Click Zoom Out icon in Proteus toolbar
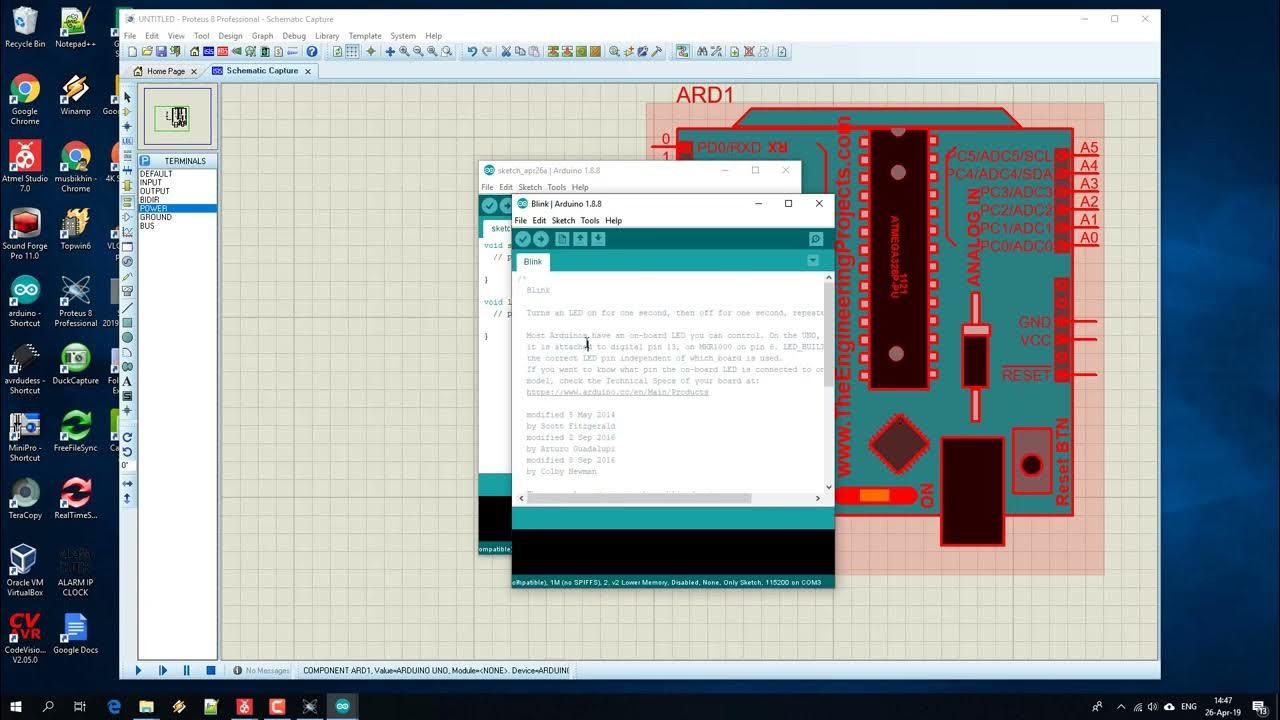The height and width of the screenshot is (720, 1280). (418, 51)
